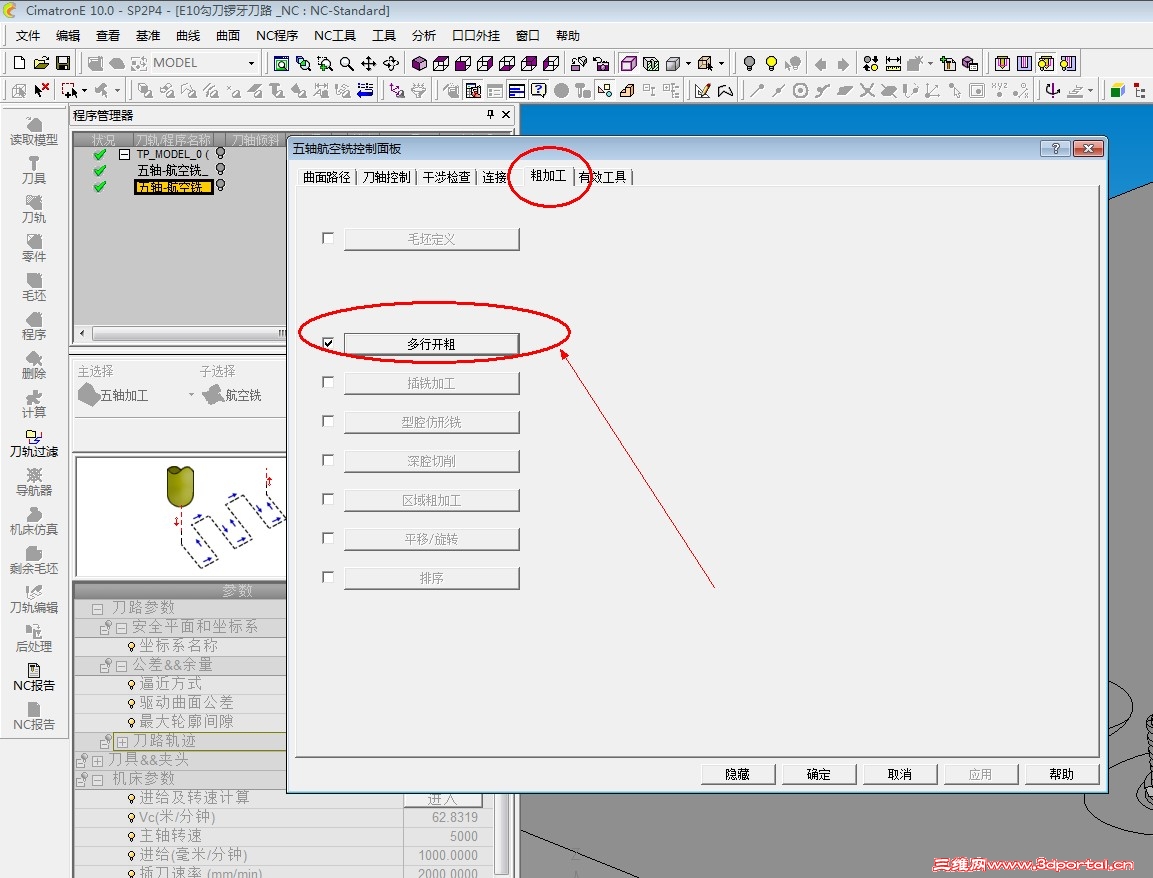Open a file with the folder icon
This screenshot has height=878, width=1153.
(41, 63)
